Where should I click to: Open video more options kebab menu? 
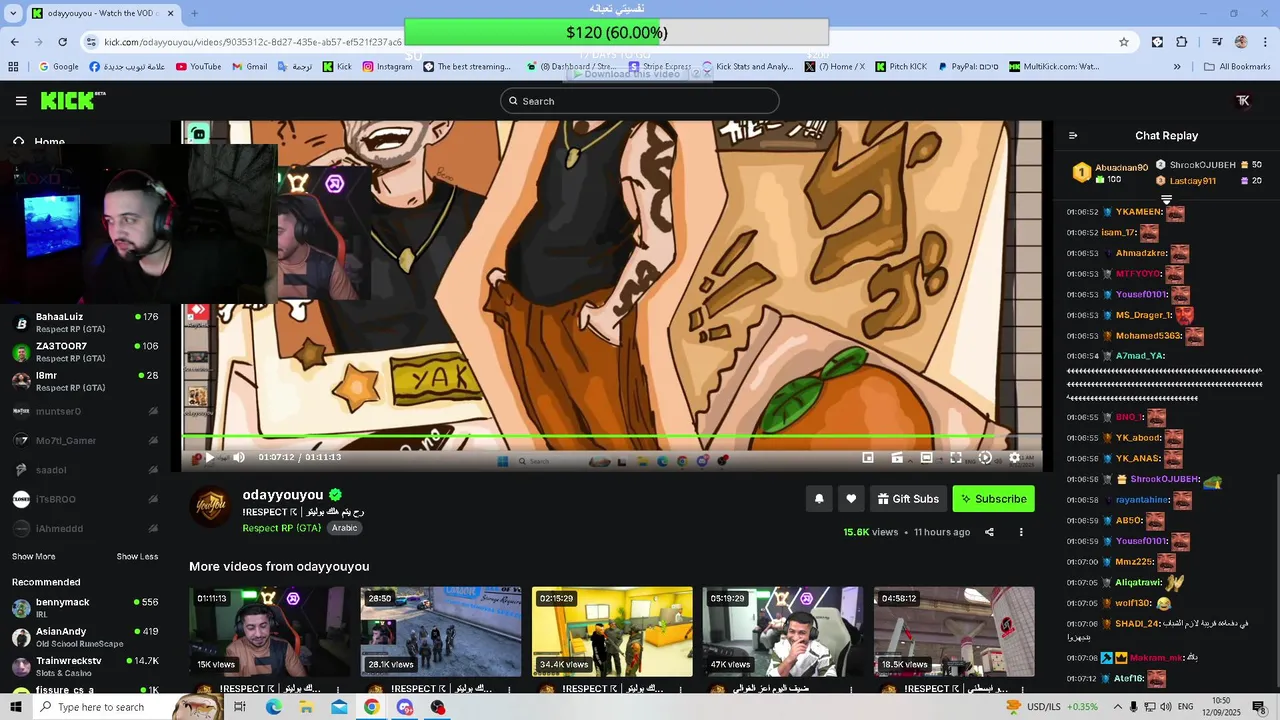point(1021,532)
